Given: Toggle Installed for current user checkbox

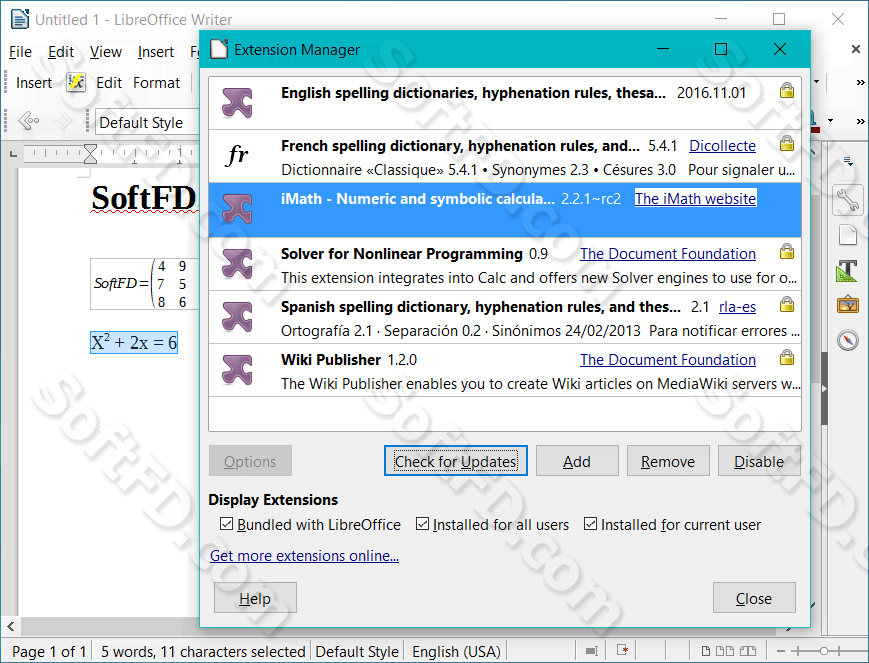Looking at the screenshot, I should (x=590, y=524).
